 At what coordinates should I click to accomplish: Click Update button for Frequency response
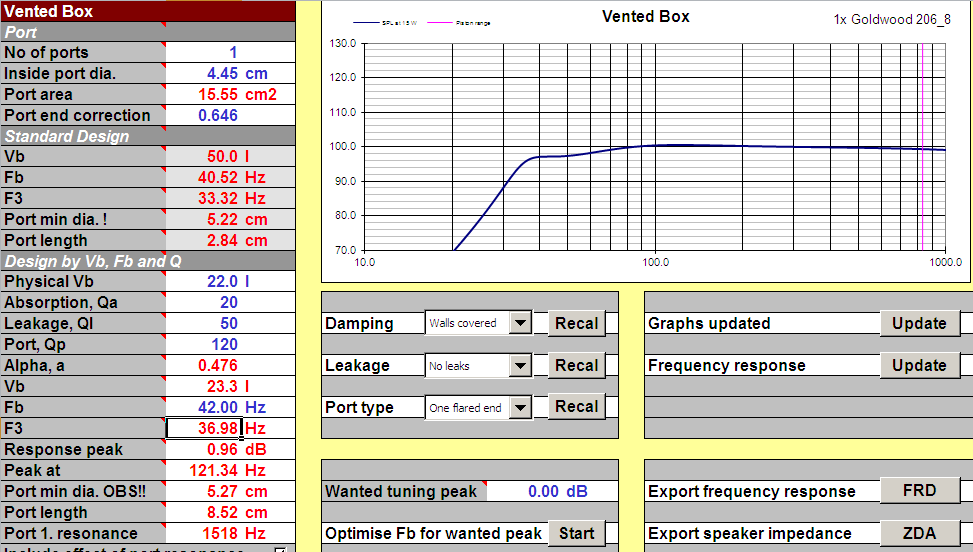919,365
